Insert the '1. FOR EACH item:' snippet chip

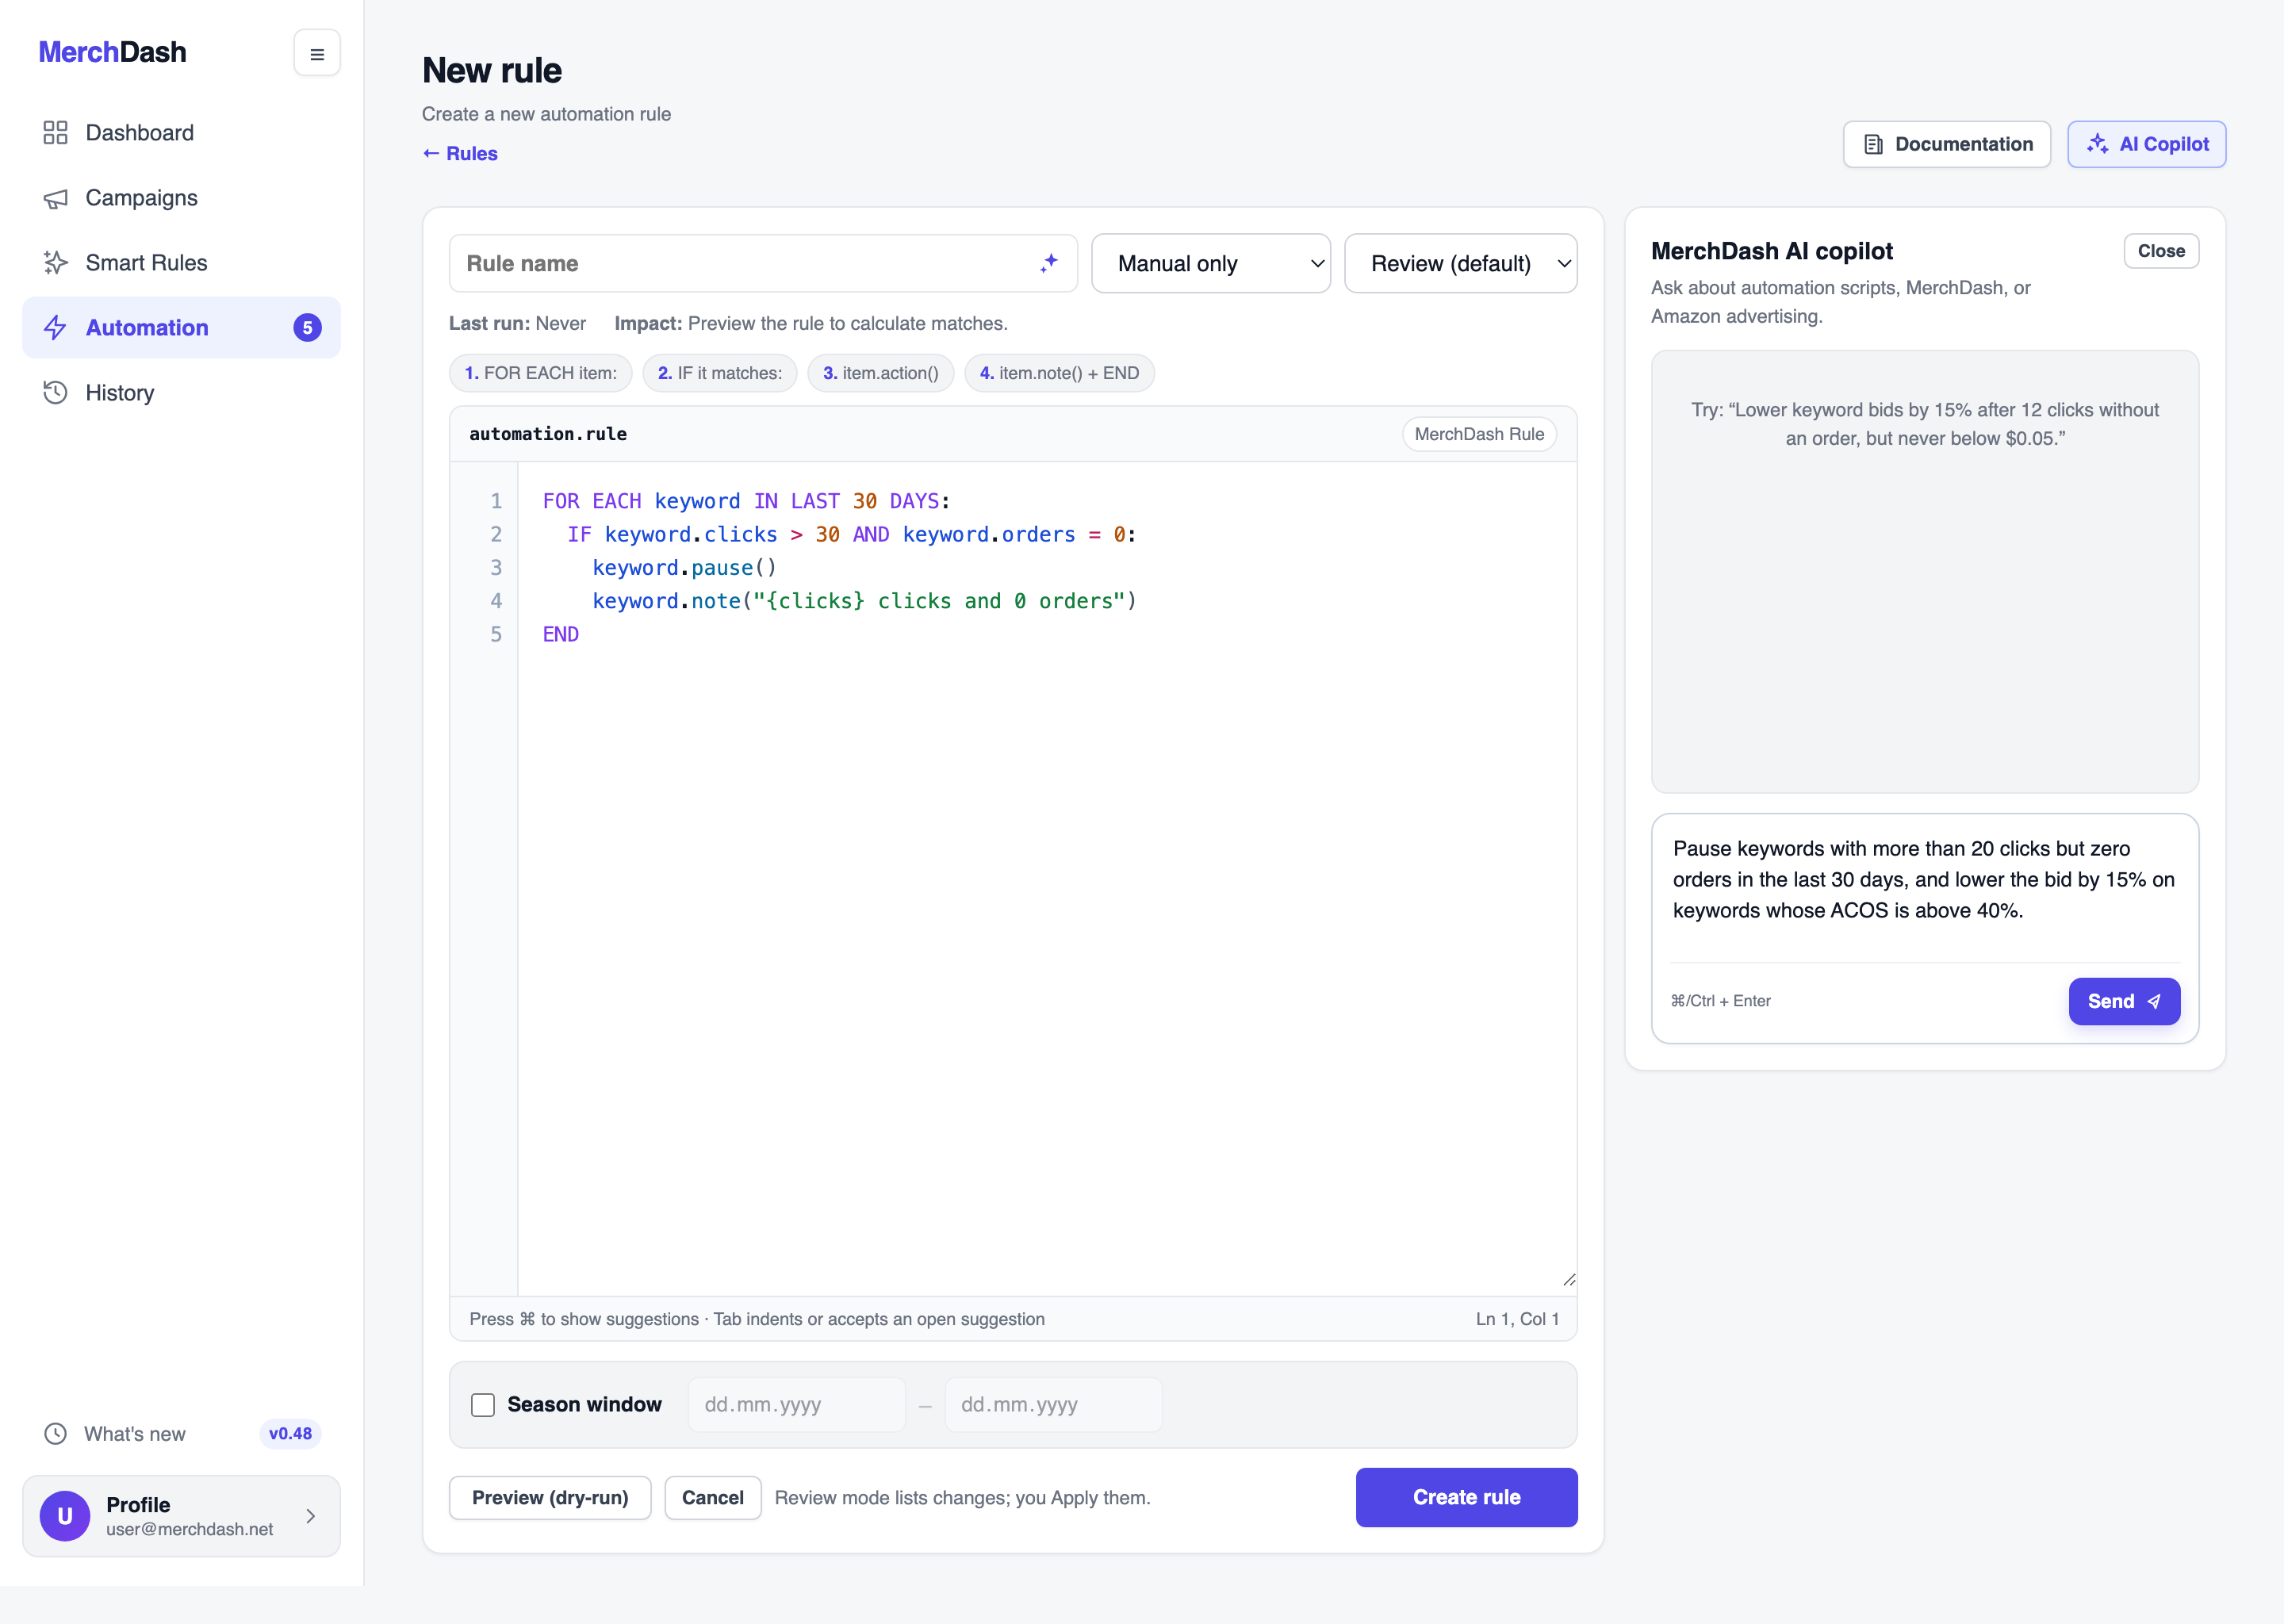(541, 373)
